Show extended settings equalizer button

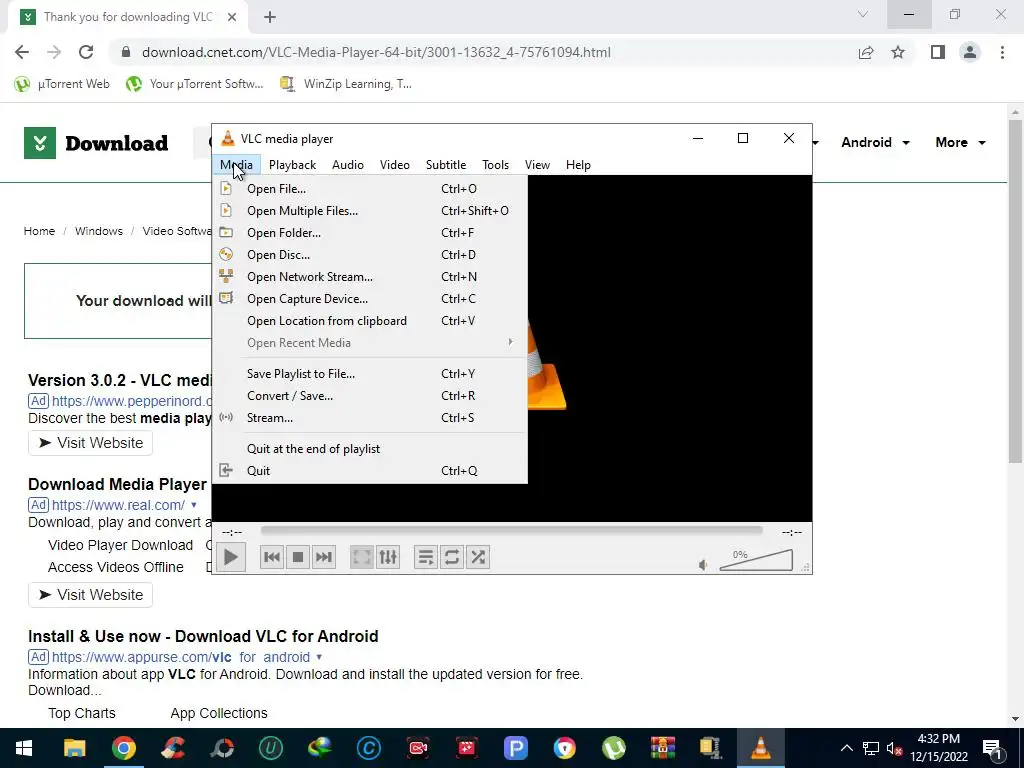[388, 557]
